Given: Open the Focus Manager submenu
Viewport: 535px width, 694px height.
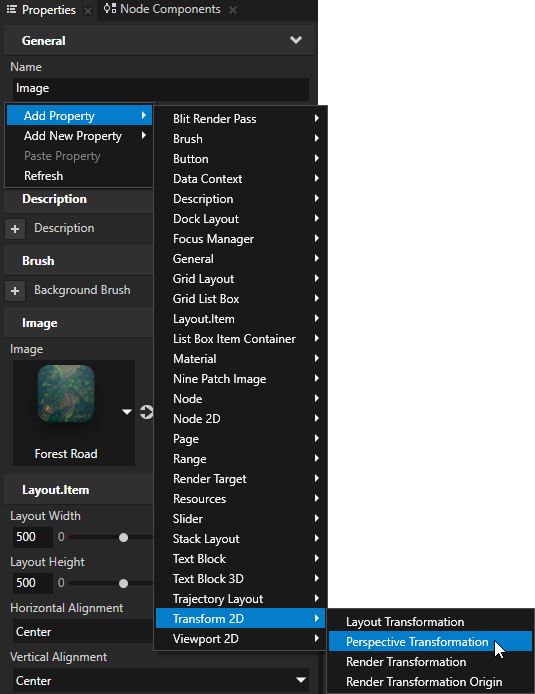Looking at the screenshot, I should pyautogui.click(x=241, y=239).
